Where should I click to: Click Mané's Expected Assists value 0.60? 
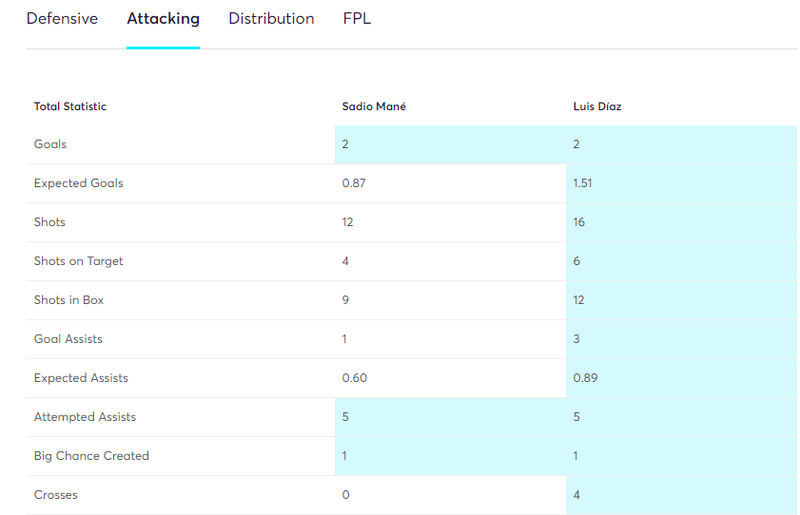(x=355, y=378)
